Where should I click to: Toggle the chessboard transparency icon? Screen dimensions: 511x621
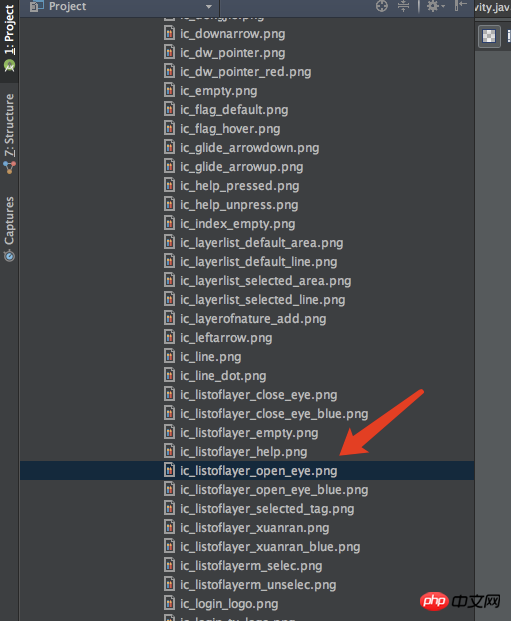pyautogui.click(x=489, y=36)
